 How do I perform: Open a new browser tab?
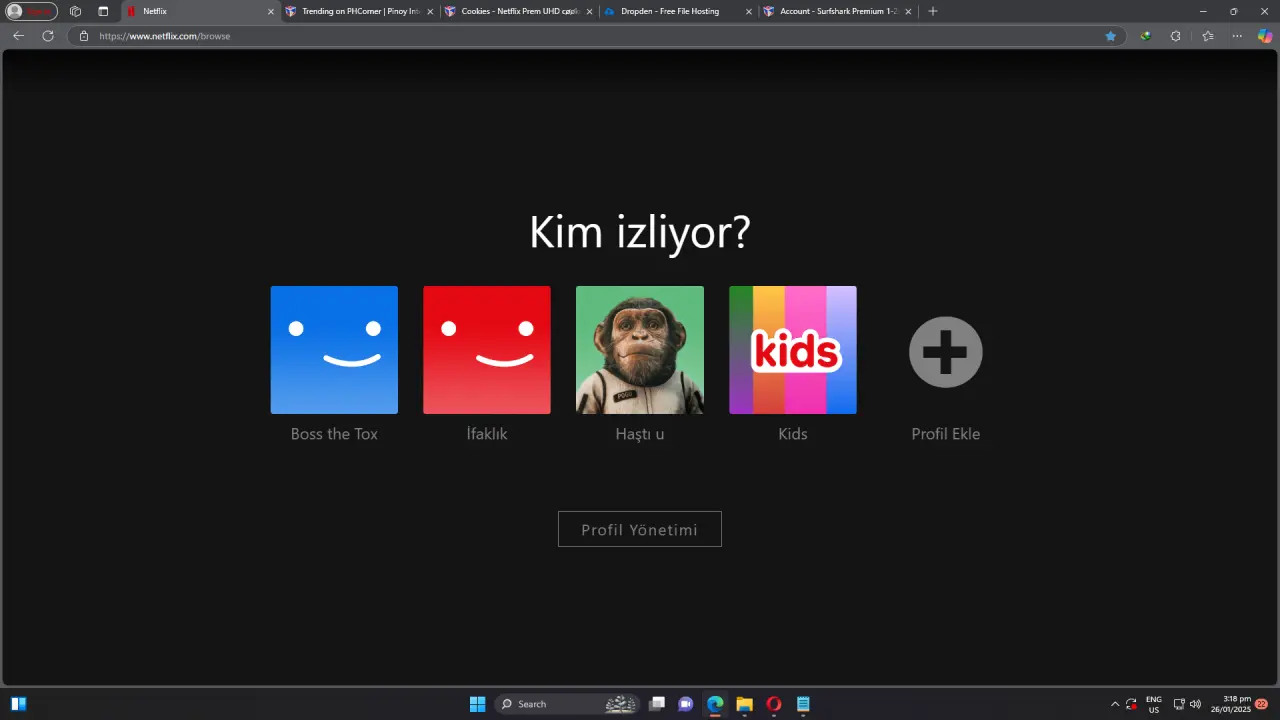coord(933,11)
